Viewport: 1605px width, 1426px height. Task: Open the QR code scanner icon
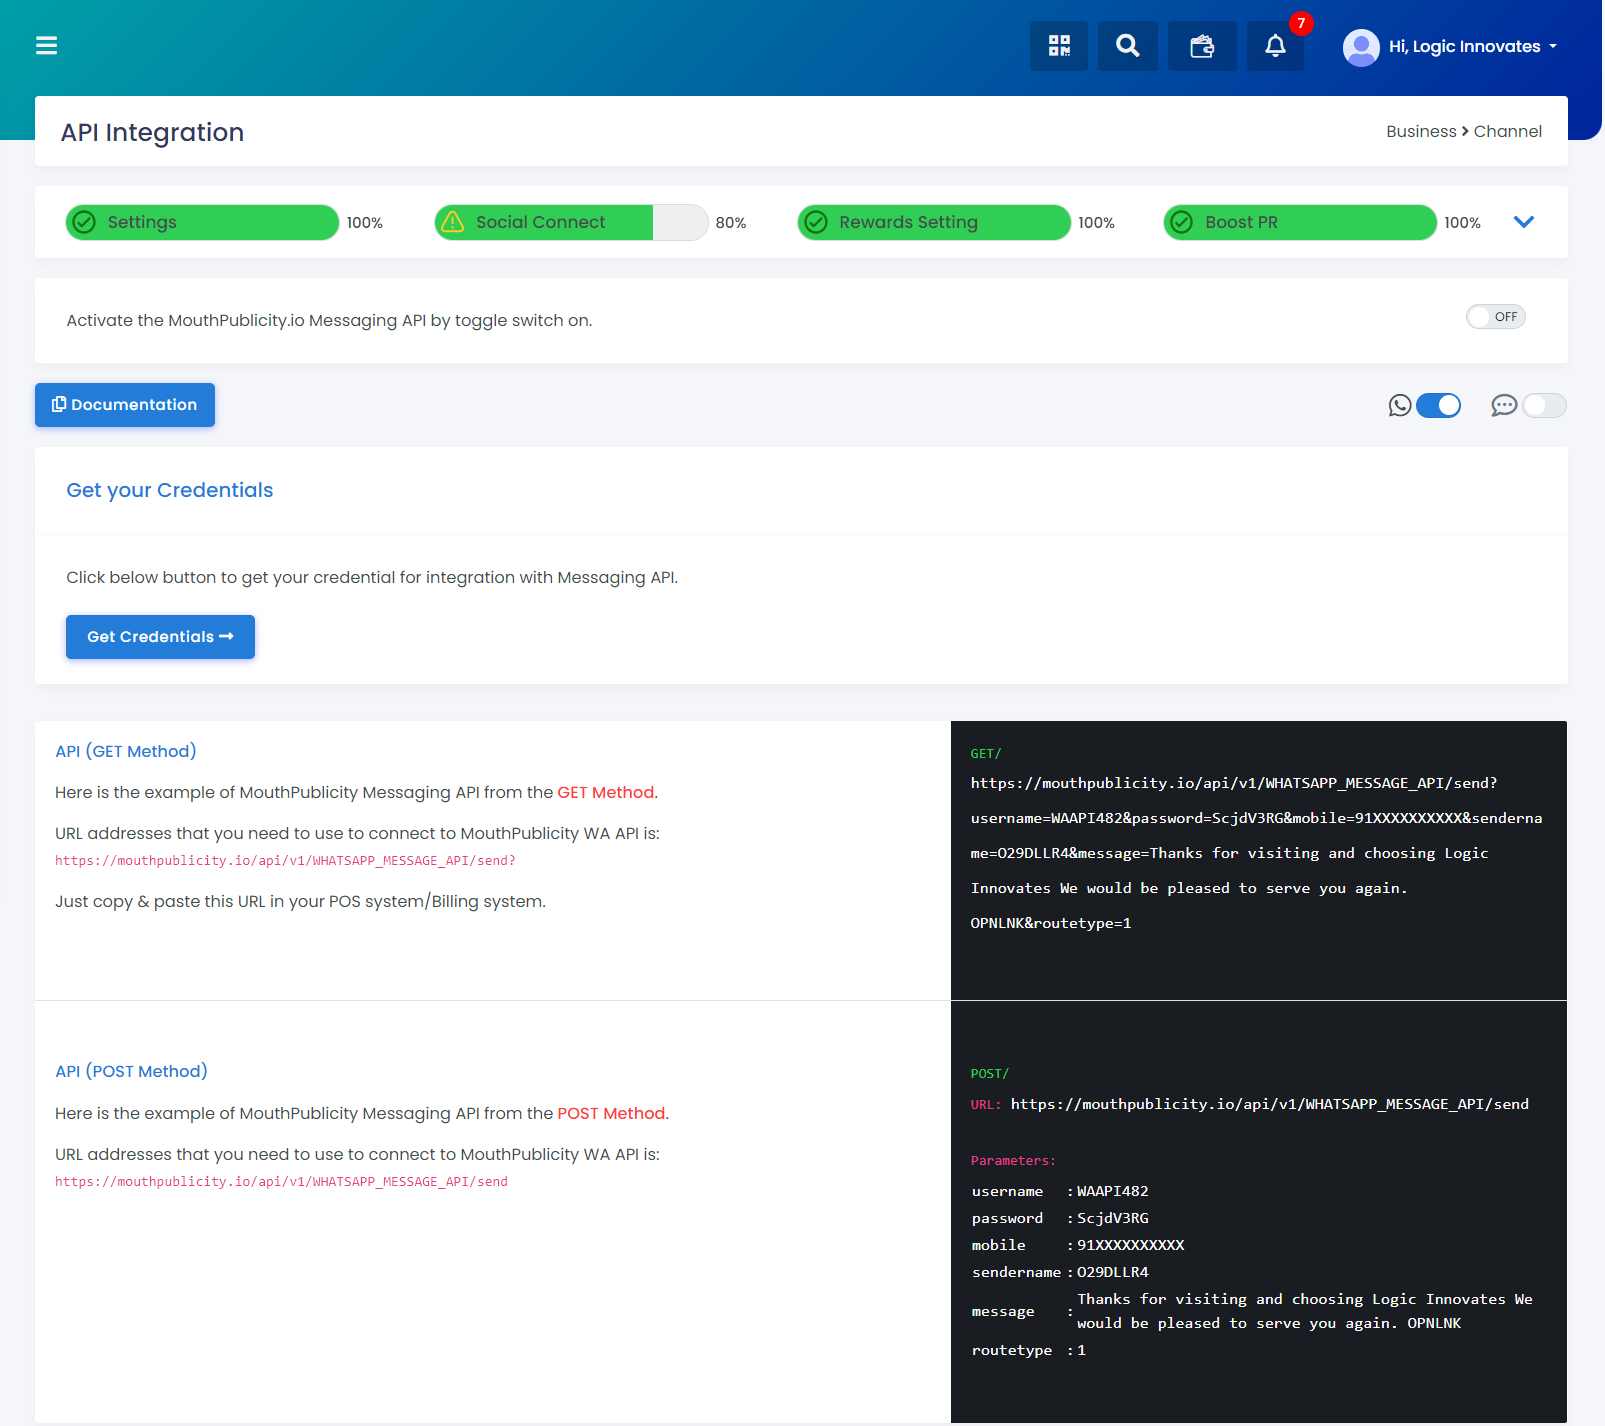[x=1059, y=45]
